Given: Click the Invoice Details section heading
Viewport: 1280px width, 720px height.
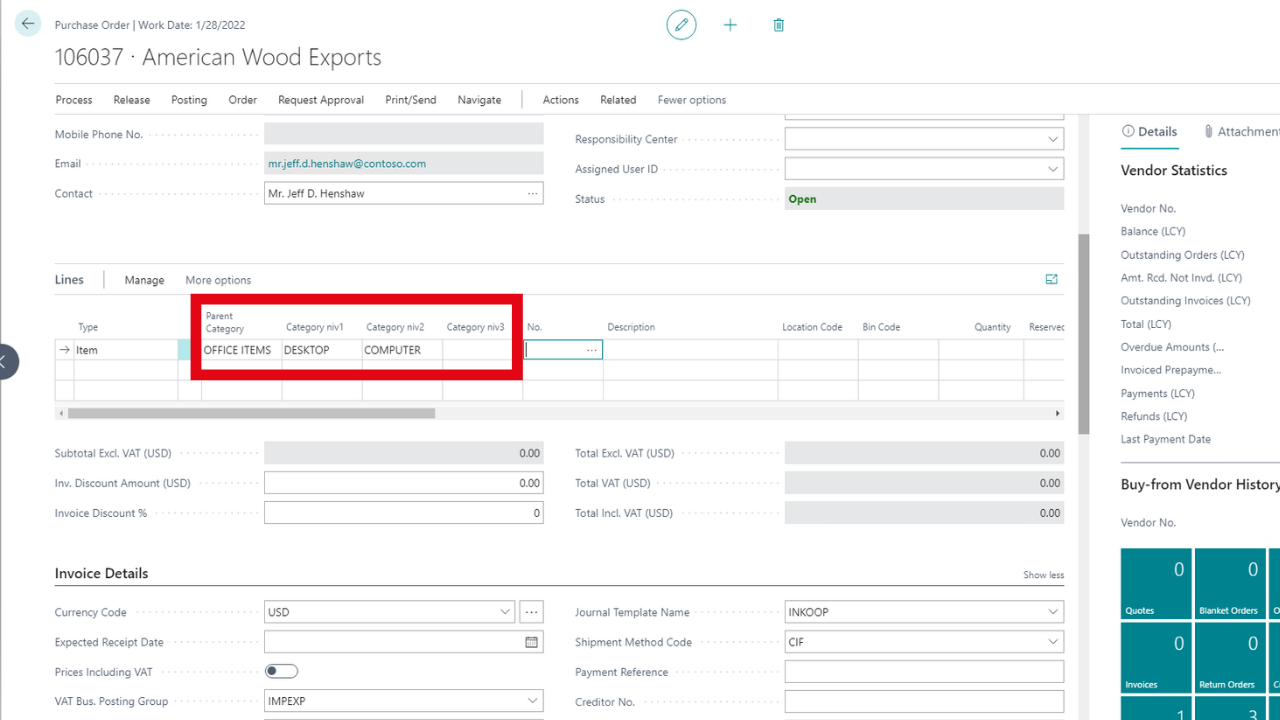Looking at the screenshot, I should click(101, 573).
